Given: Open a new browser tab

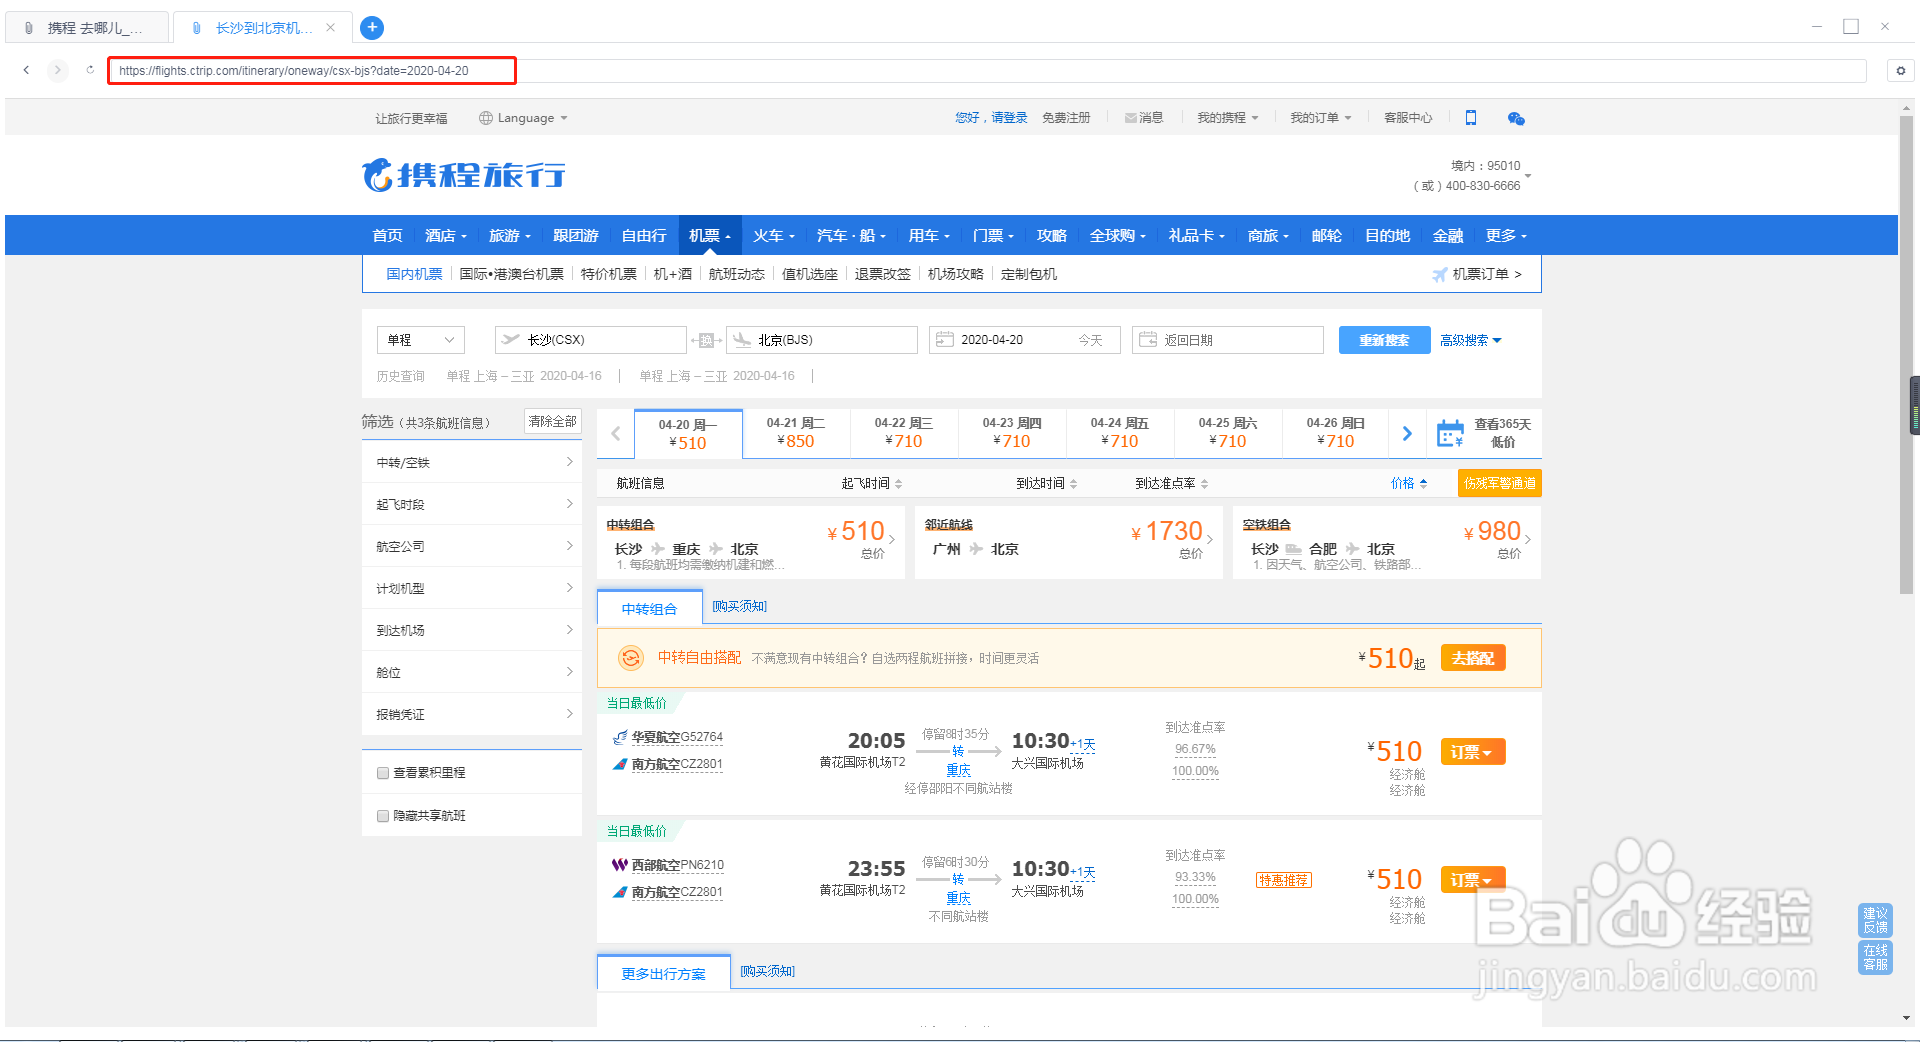Looking at the screenshot, I should (x=372, y=27).
